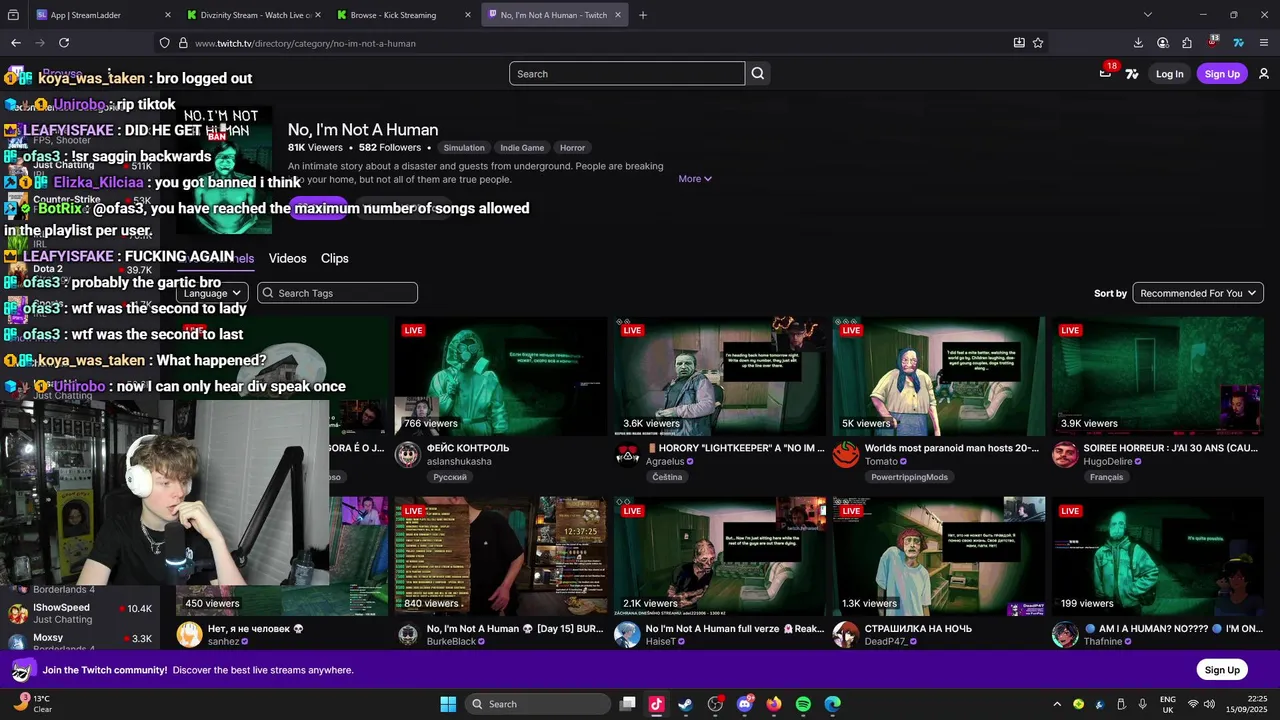
Task: Open the user profile icon in Twitch header
Action: tap(1264, 74)
